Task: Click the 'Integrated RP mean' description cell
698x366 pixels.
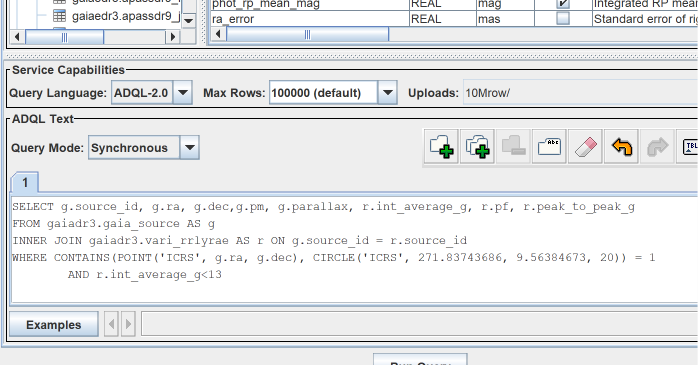Action: (x=645, y=4)
